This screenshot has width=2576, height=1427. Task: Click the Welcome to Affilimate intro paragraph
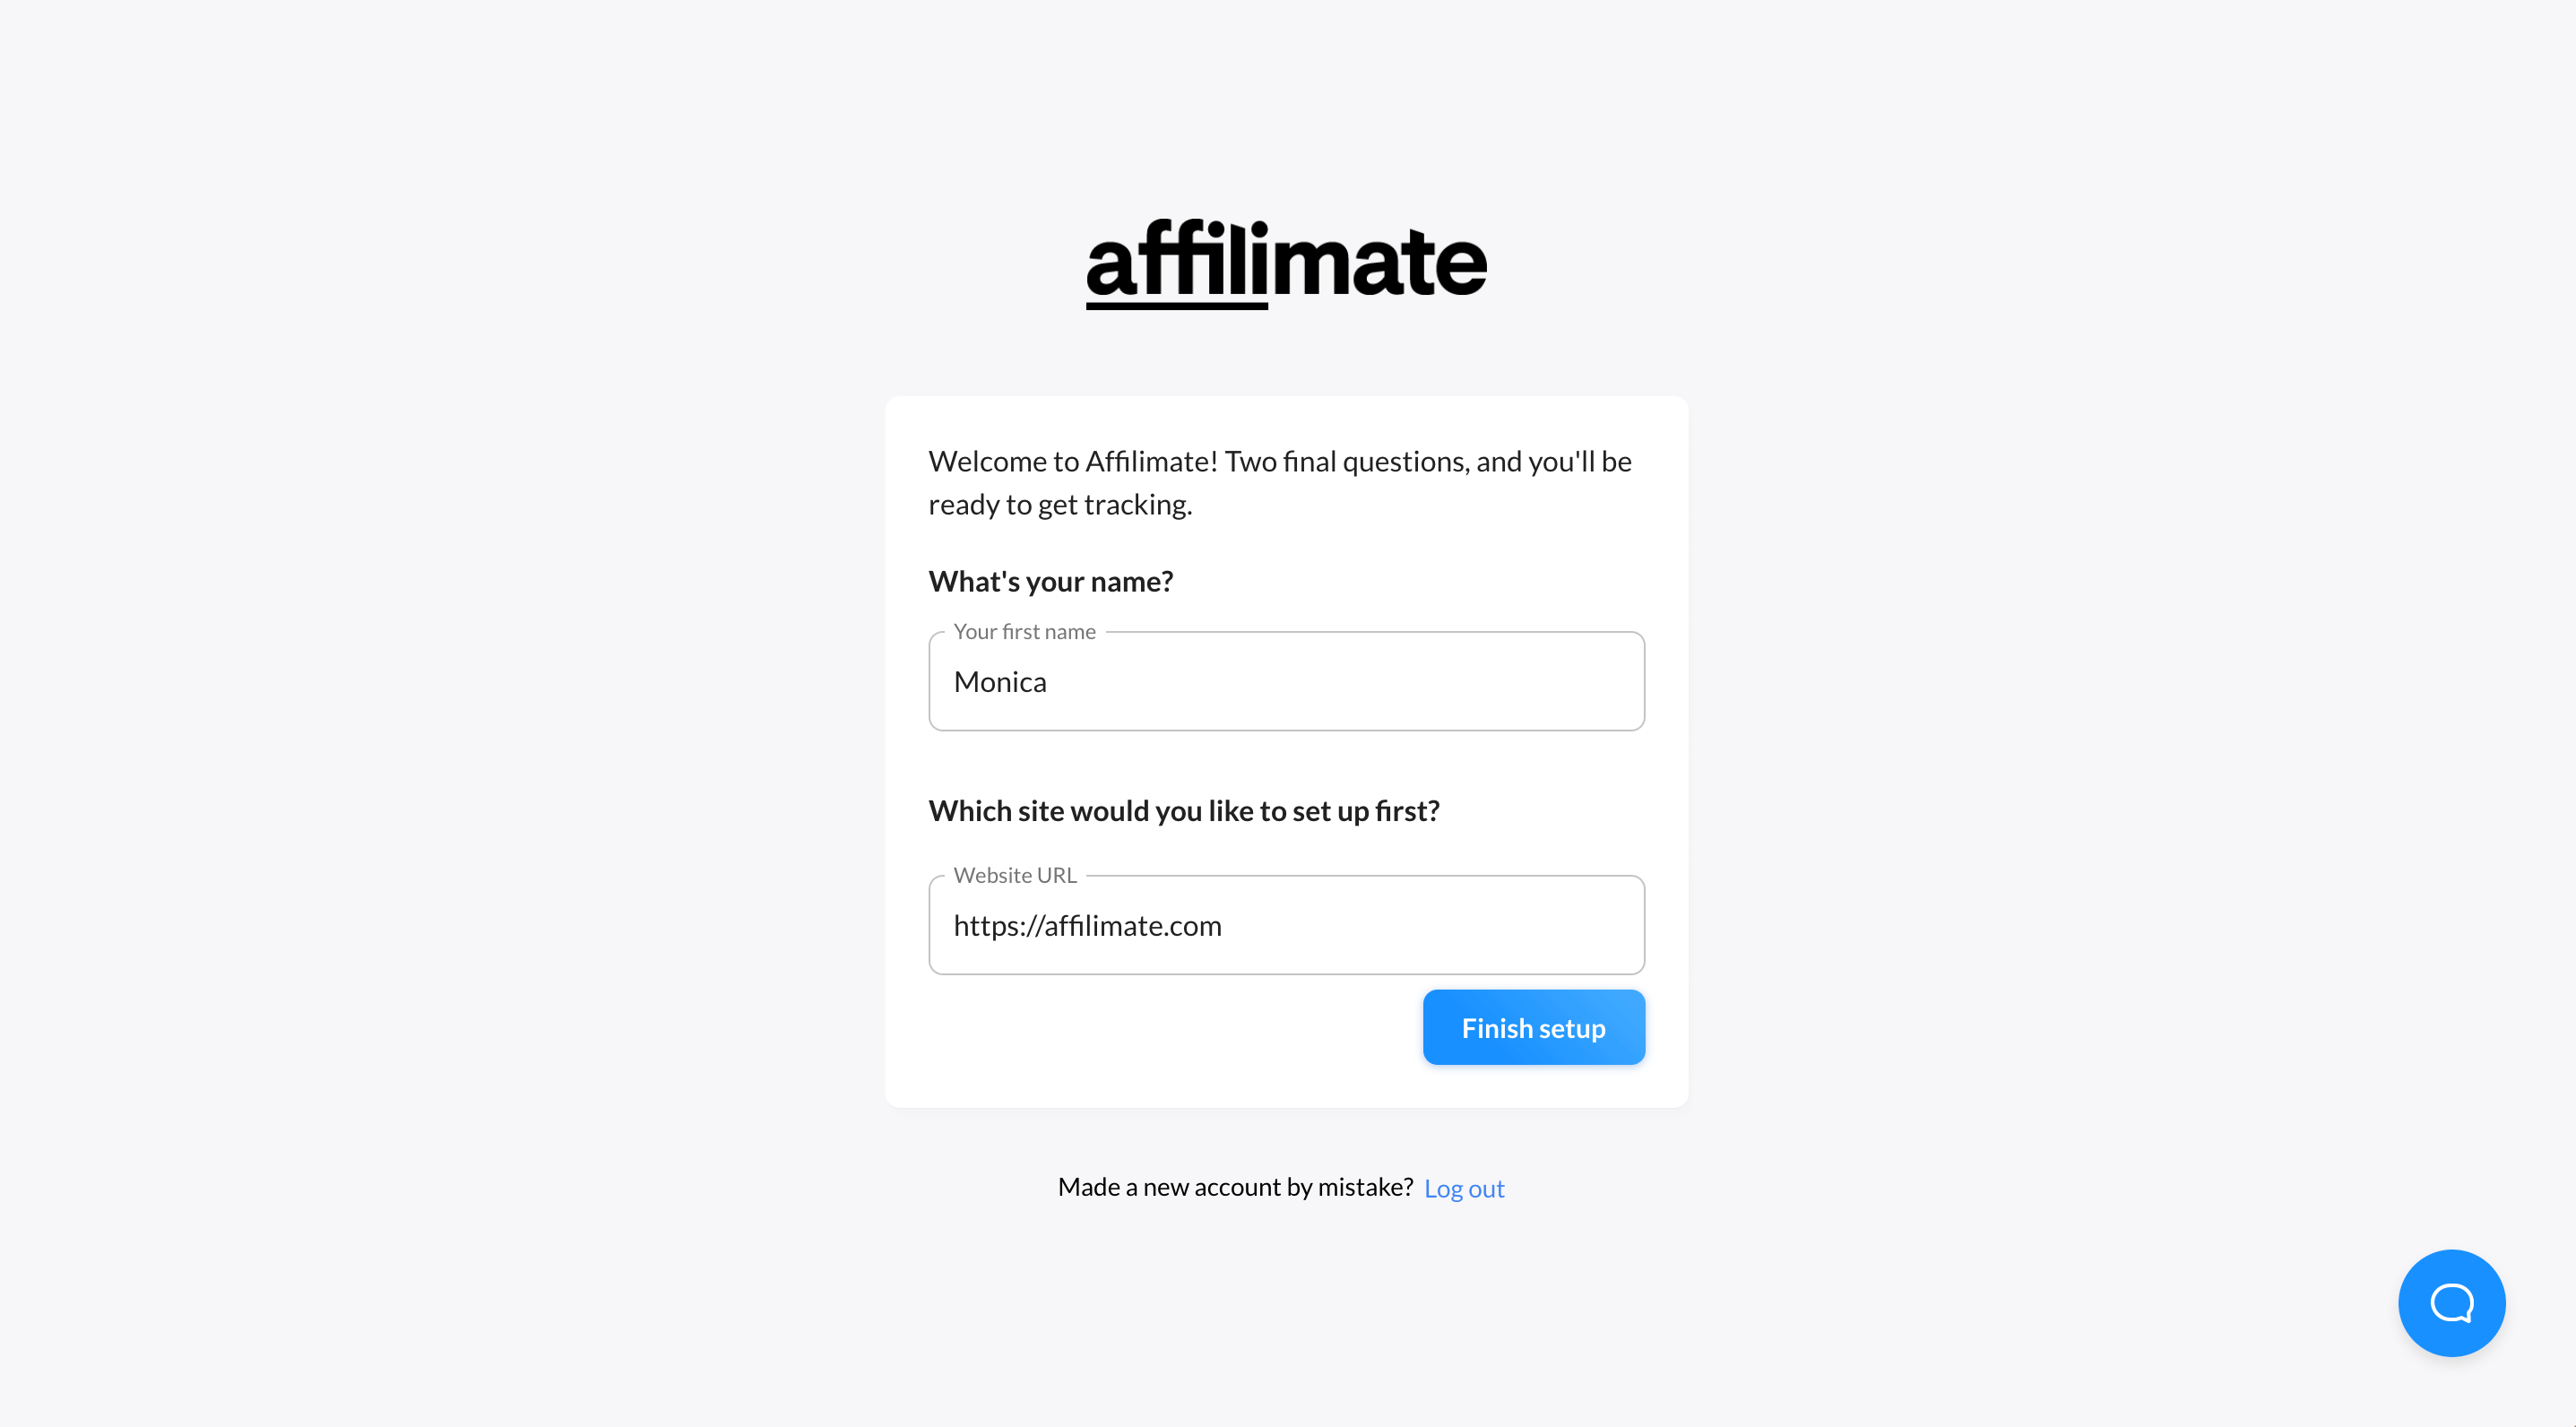(x=1280, y=482)
